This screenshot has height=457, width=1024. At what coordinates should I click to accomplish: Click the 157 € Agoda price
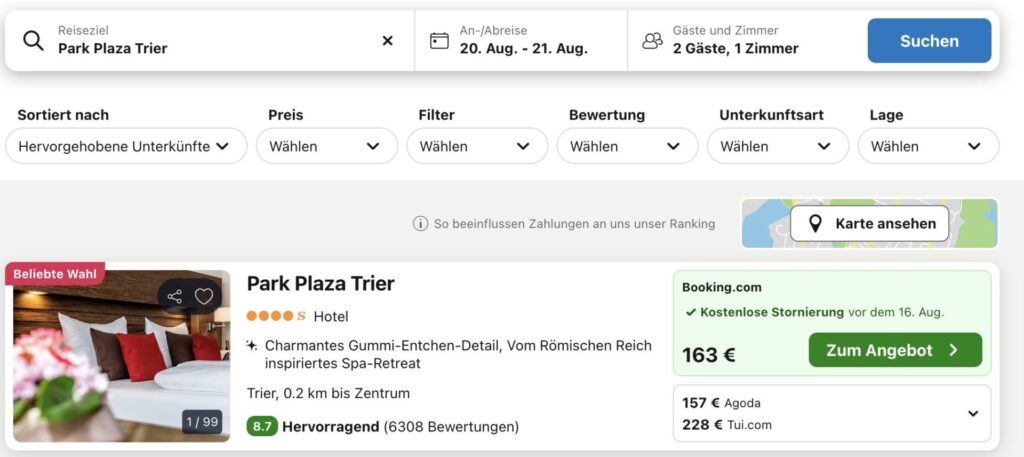721,403
